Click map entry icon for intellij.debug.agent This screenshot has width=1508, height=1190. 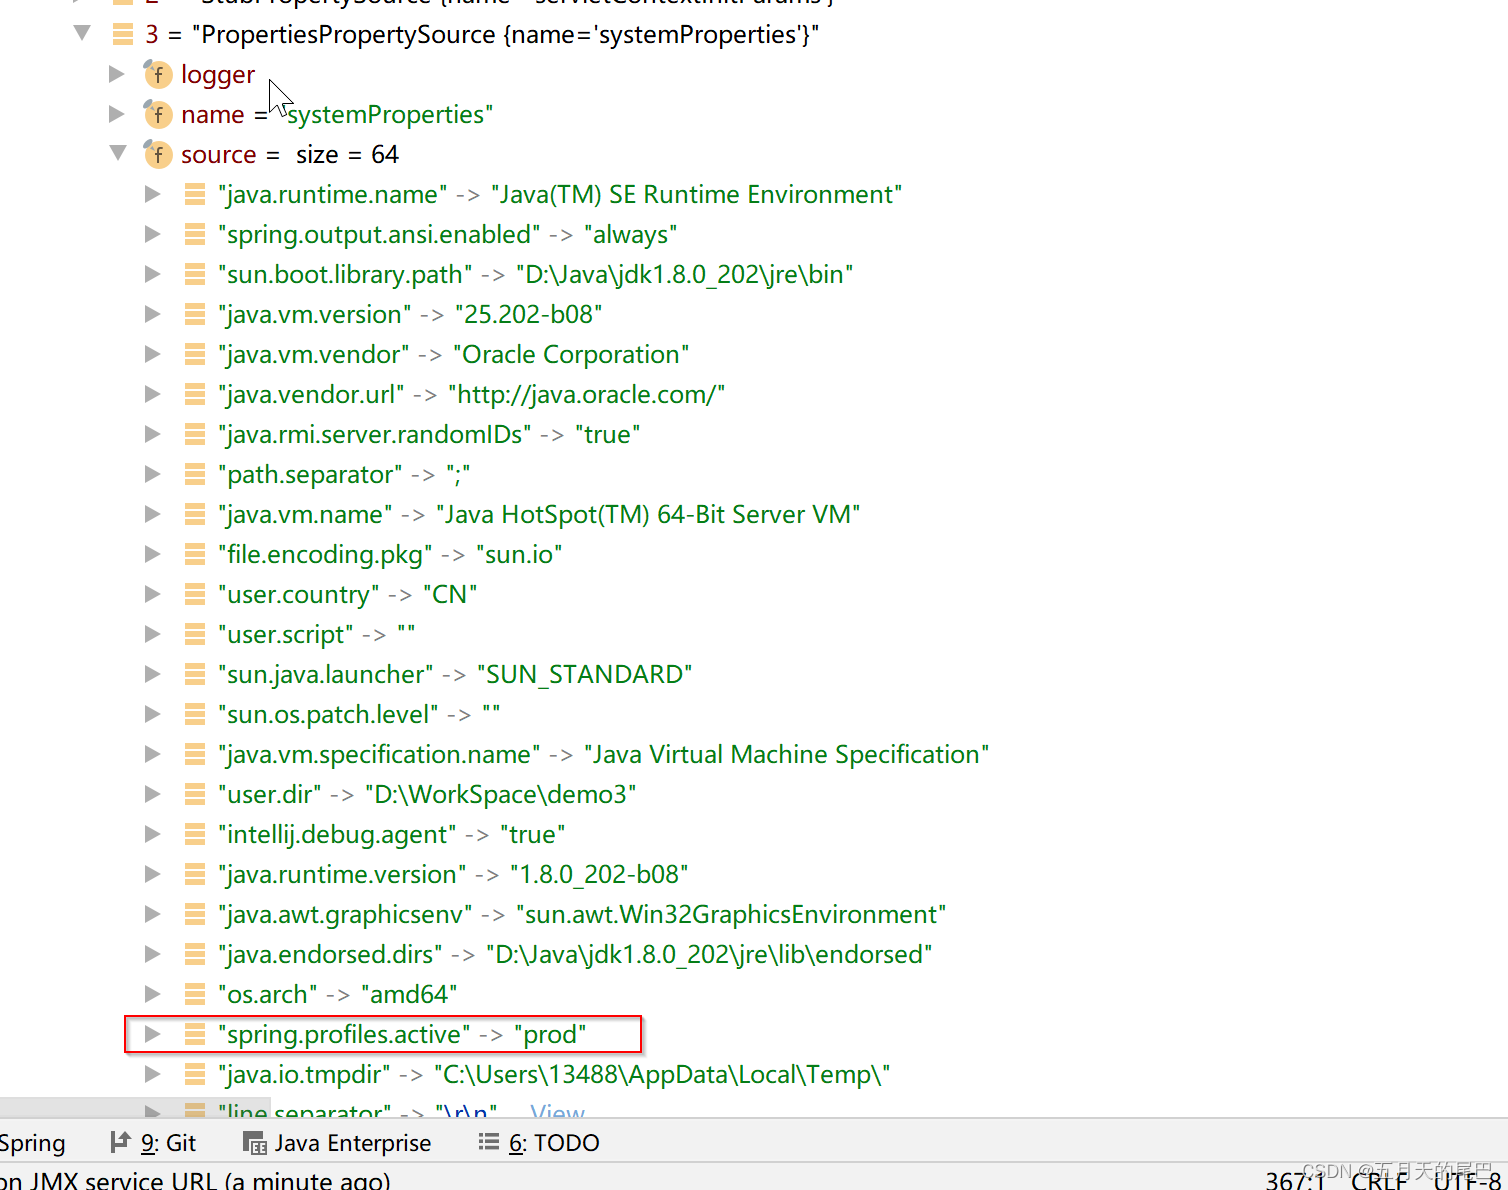[195, 834]
